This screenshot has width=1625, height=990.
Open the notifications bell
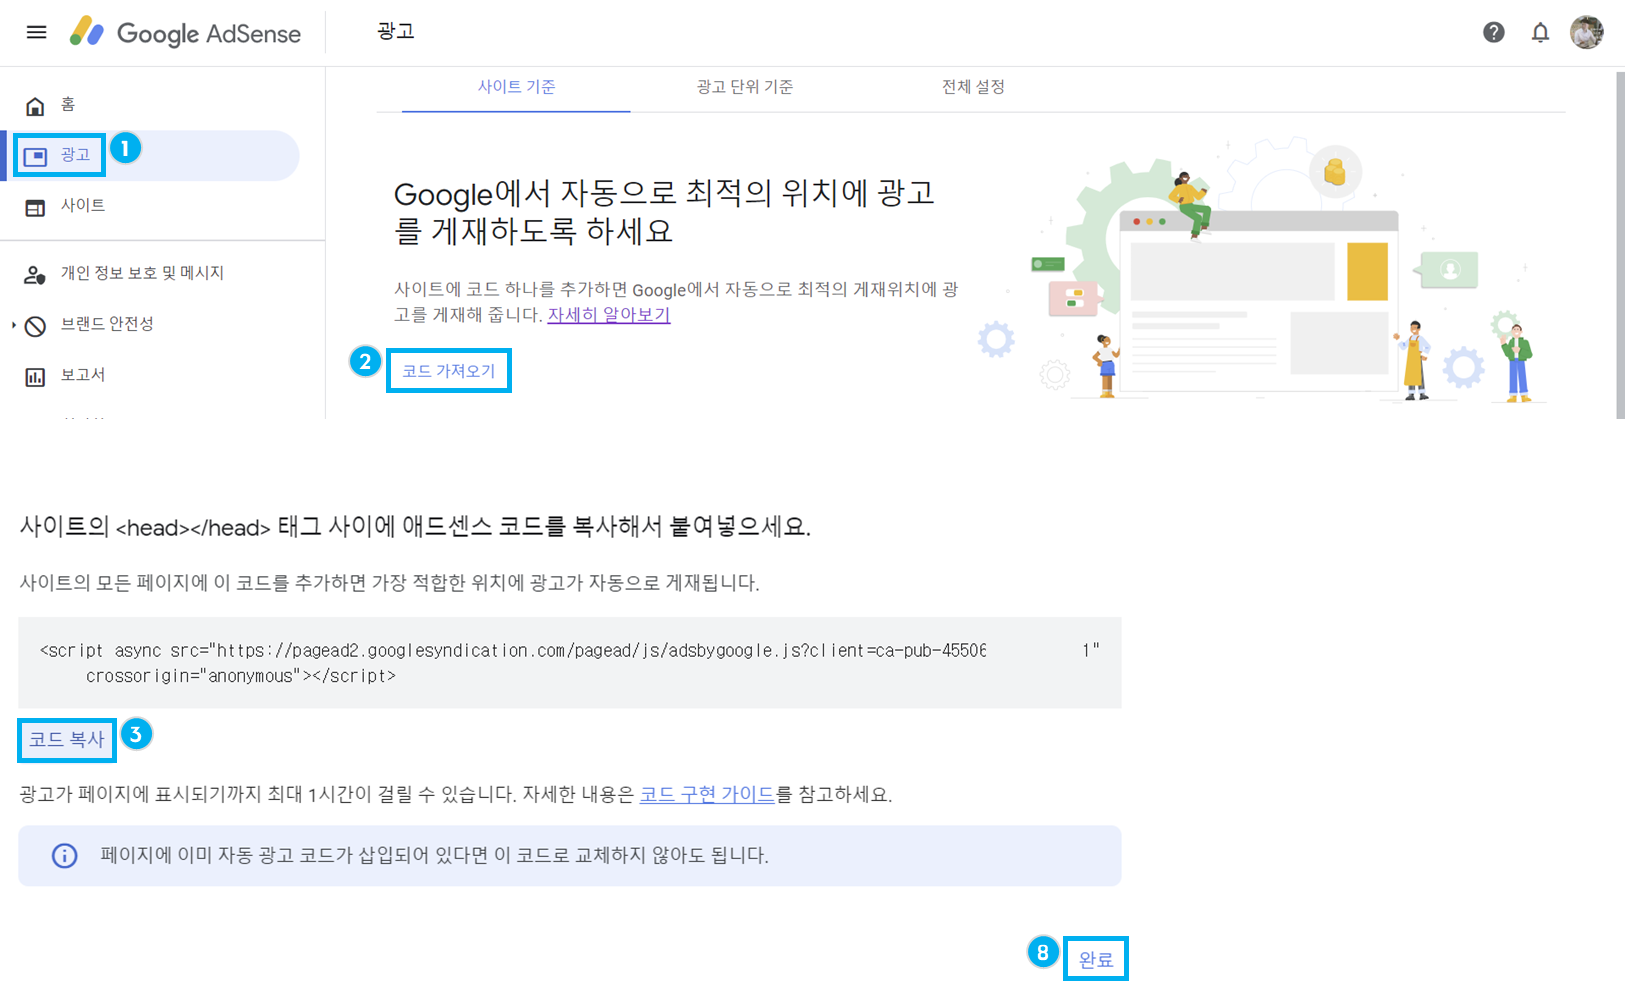(x=1540, y=32)
